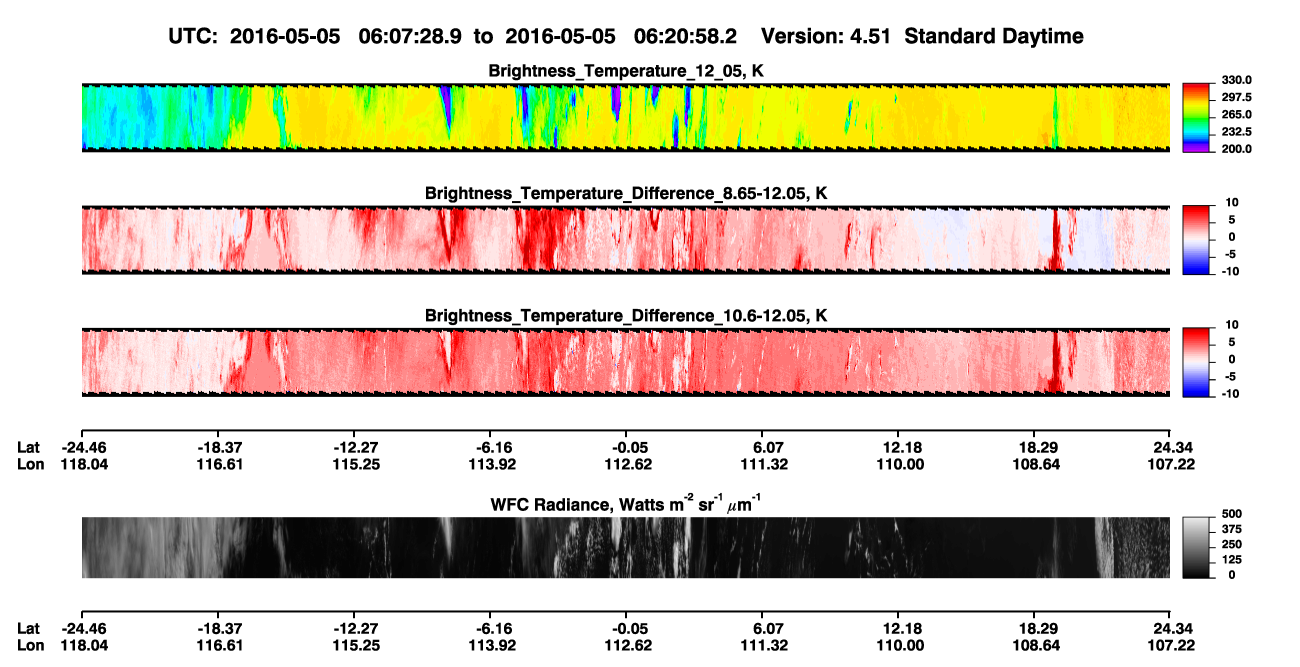Click the Version 4.51 Standard Daytime label
Viewport: 1300px width, 667px height.
pyautogui.click(x=922, y=36)
